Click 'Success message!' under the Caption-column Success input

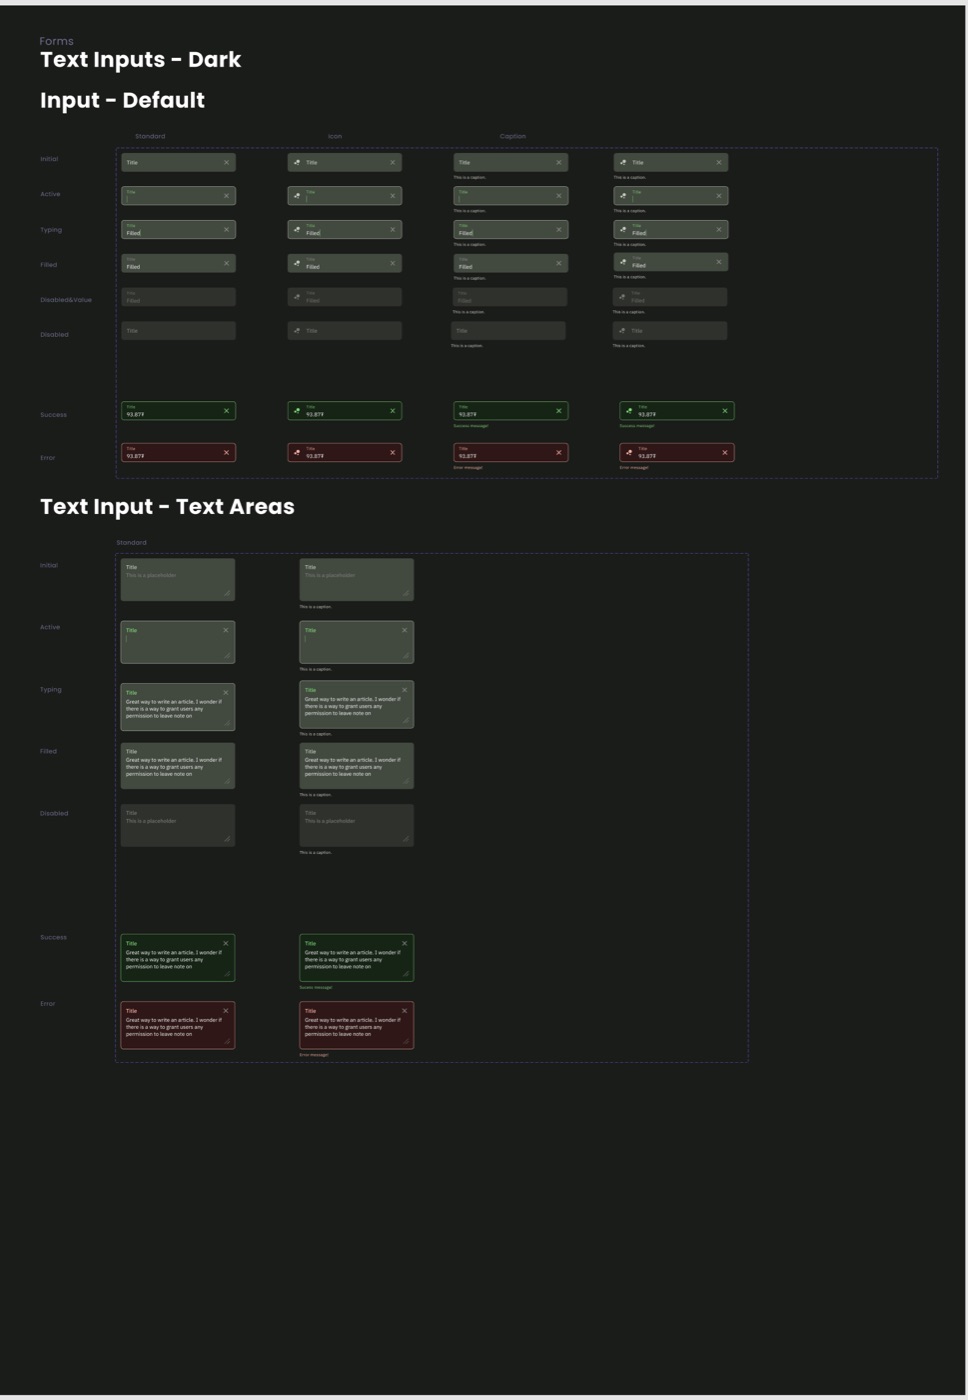tap(471, 426)
